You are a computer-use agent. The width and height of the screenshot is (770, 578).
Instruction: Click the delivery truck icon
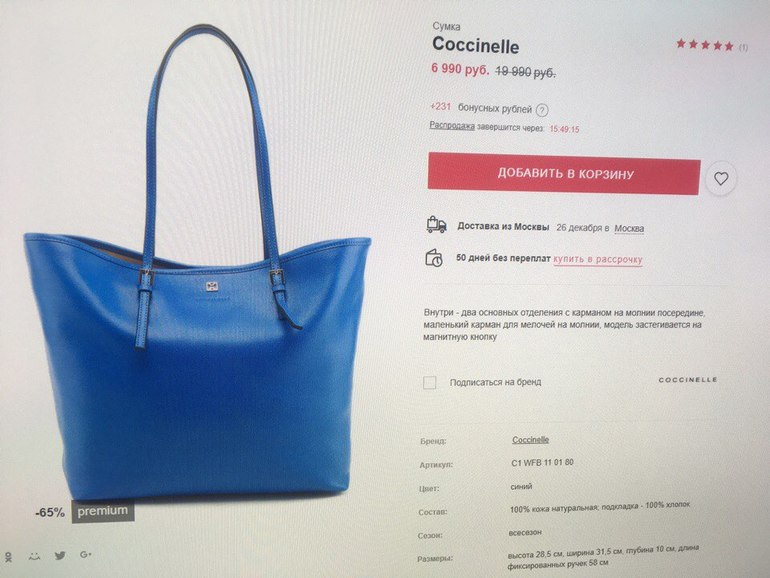pyautogui.click(x=436, y=224)
